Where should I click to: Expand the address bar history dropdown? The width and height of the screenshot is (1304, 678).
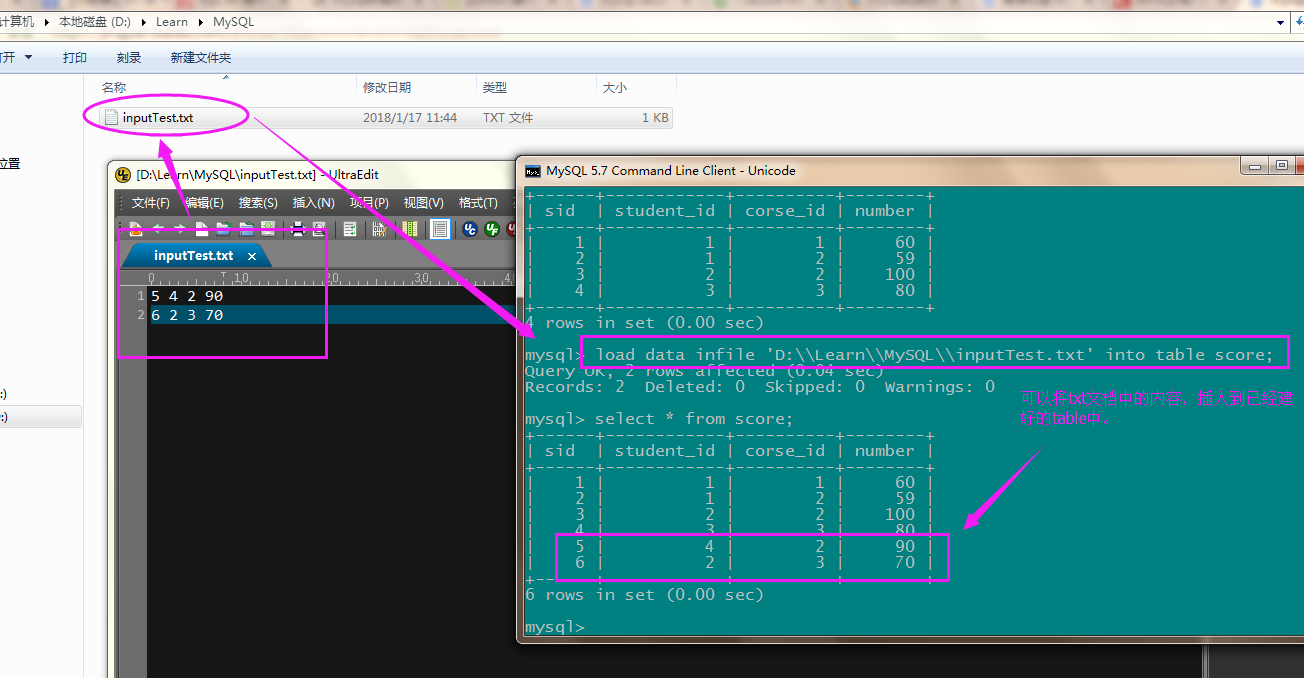point(1281,22)
